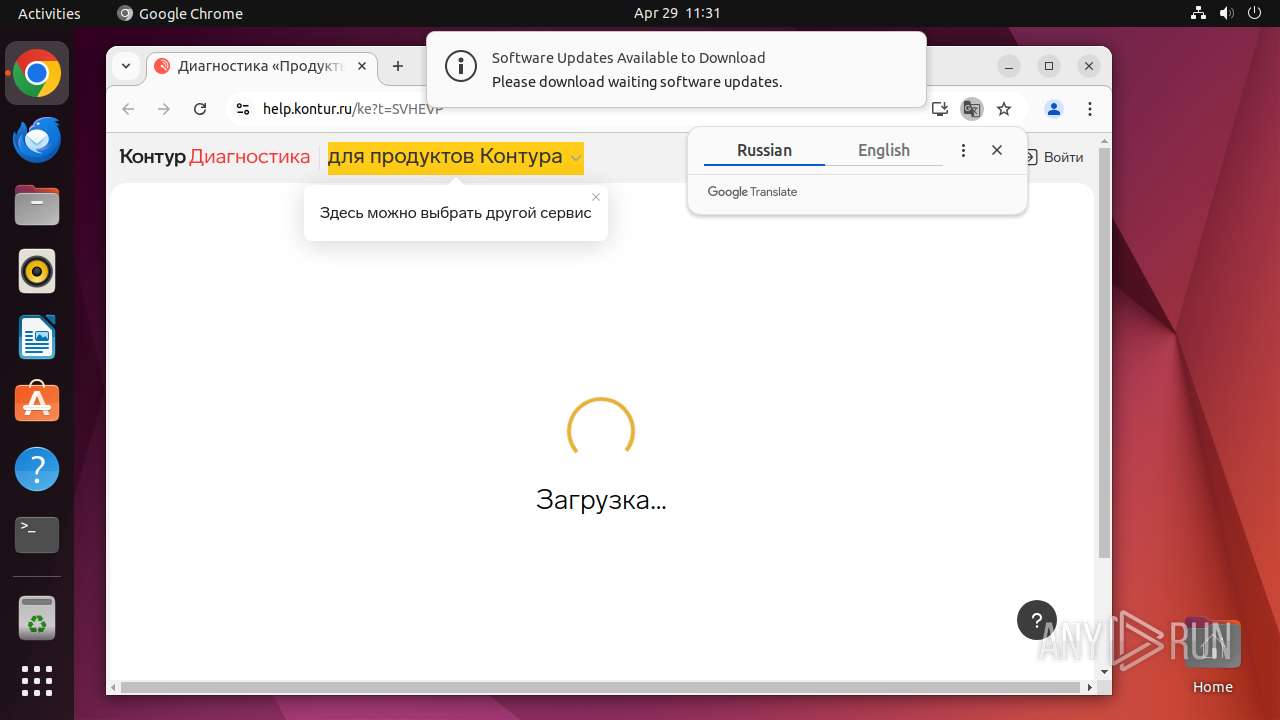Open the Home folder on desktop
Screen dimensions: 1280x720
point(1212,657)
